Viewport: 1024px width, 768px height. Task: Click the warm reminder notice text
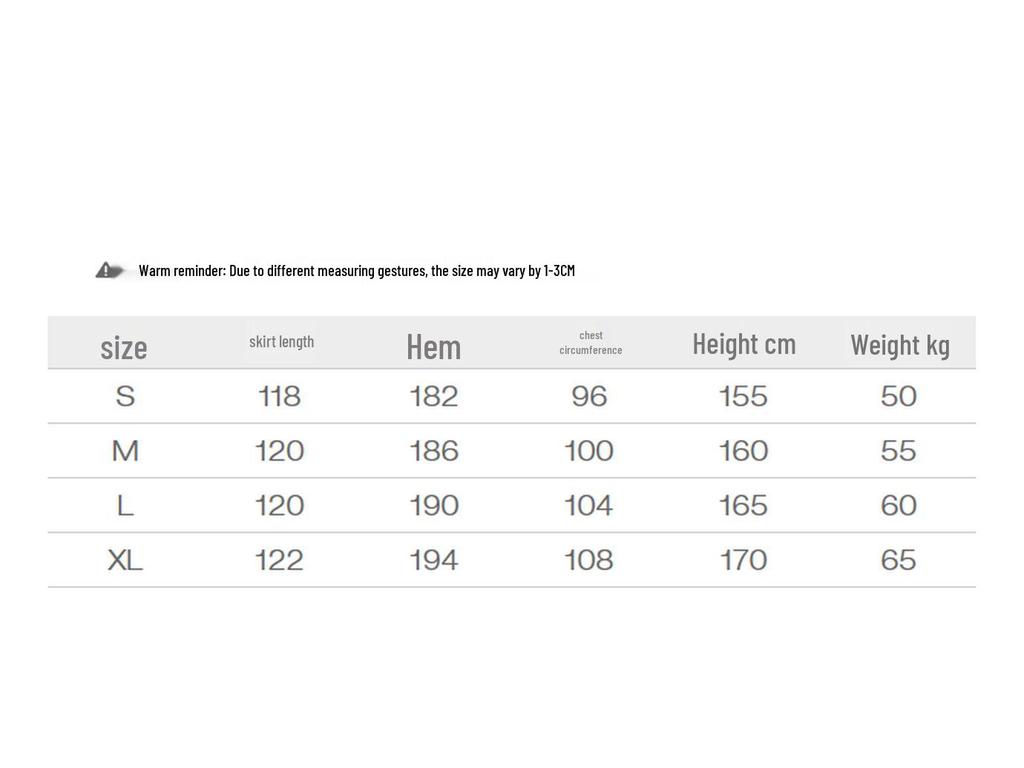click(x=356, y=270)
